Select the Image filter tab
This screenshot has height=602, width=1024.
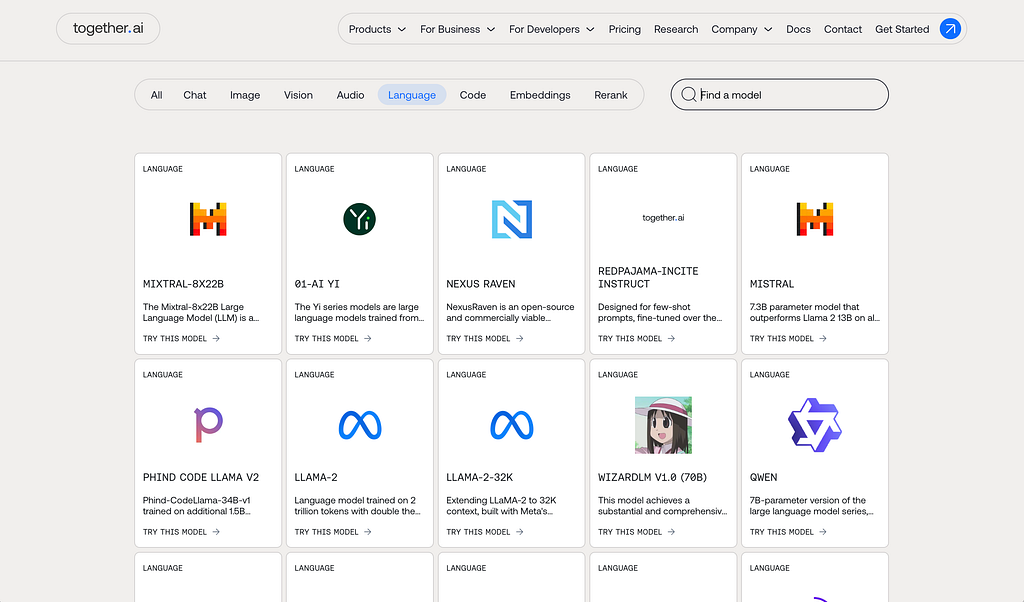[245, 95]
